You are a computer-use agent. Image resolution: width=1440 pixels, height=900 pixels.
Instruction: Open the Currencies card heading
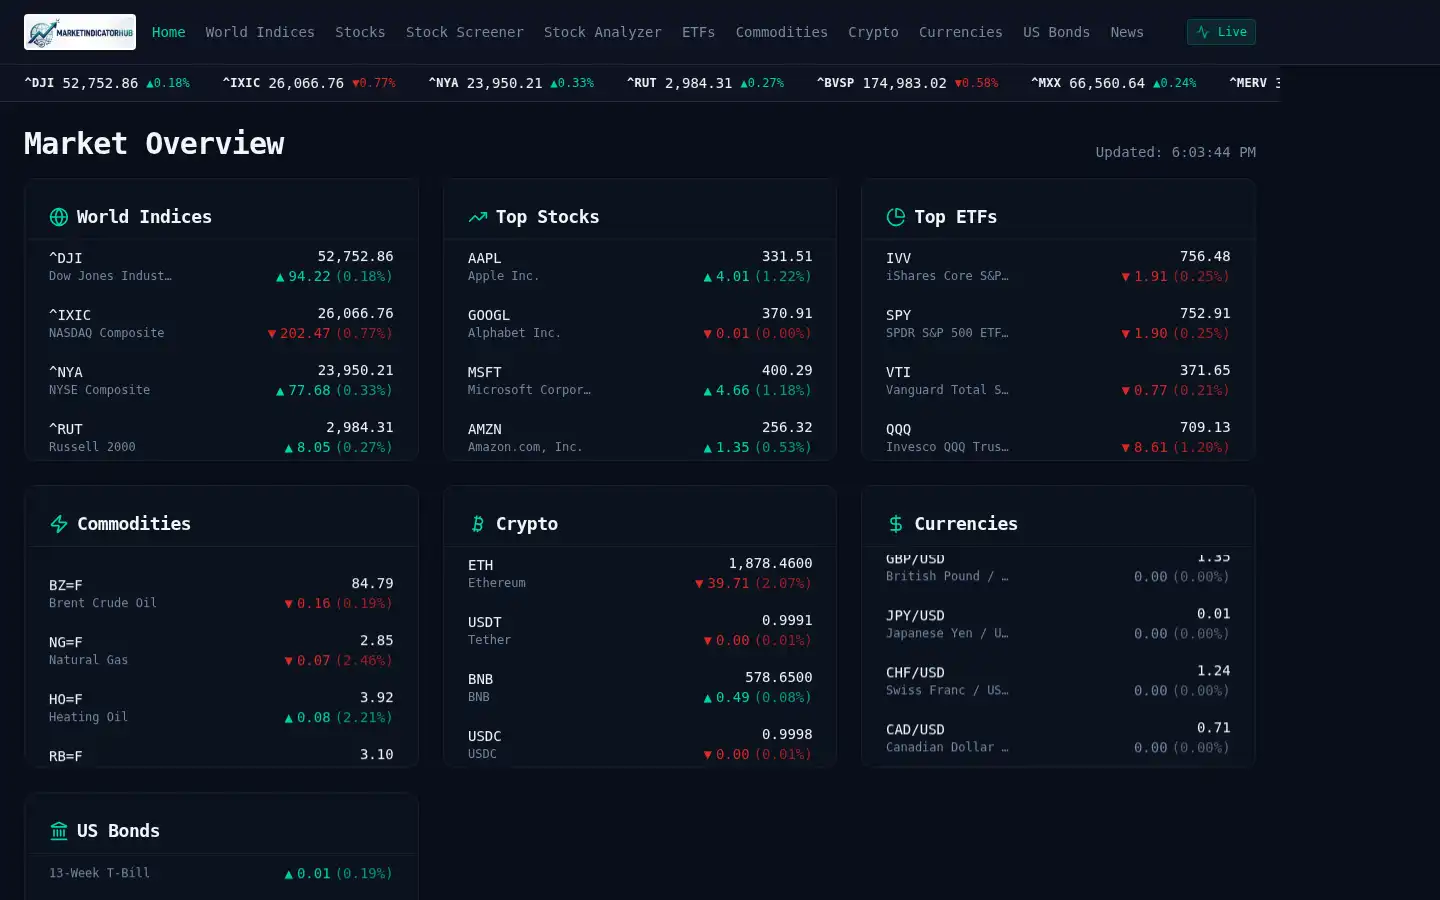[x=966, y=524]
